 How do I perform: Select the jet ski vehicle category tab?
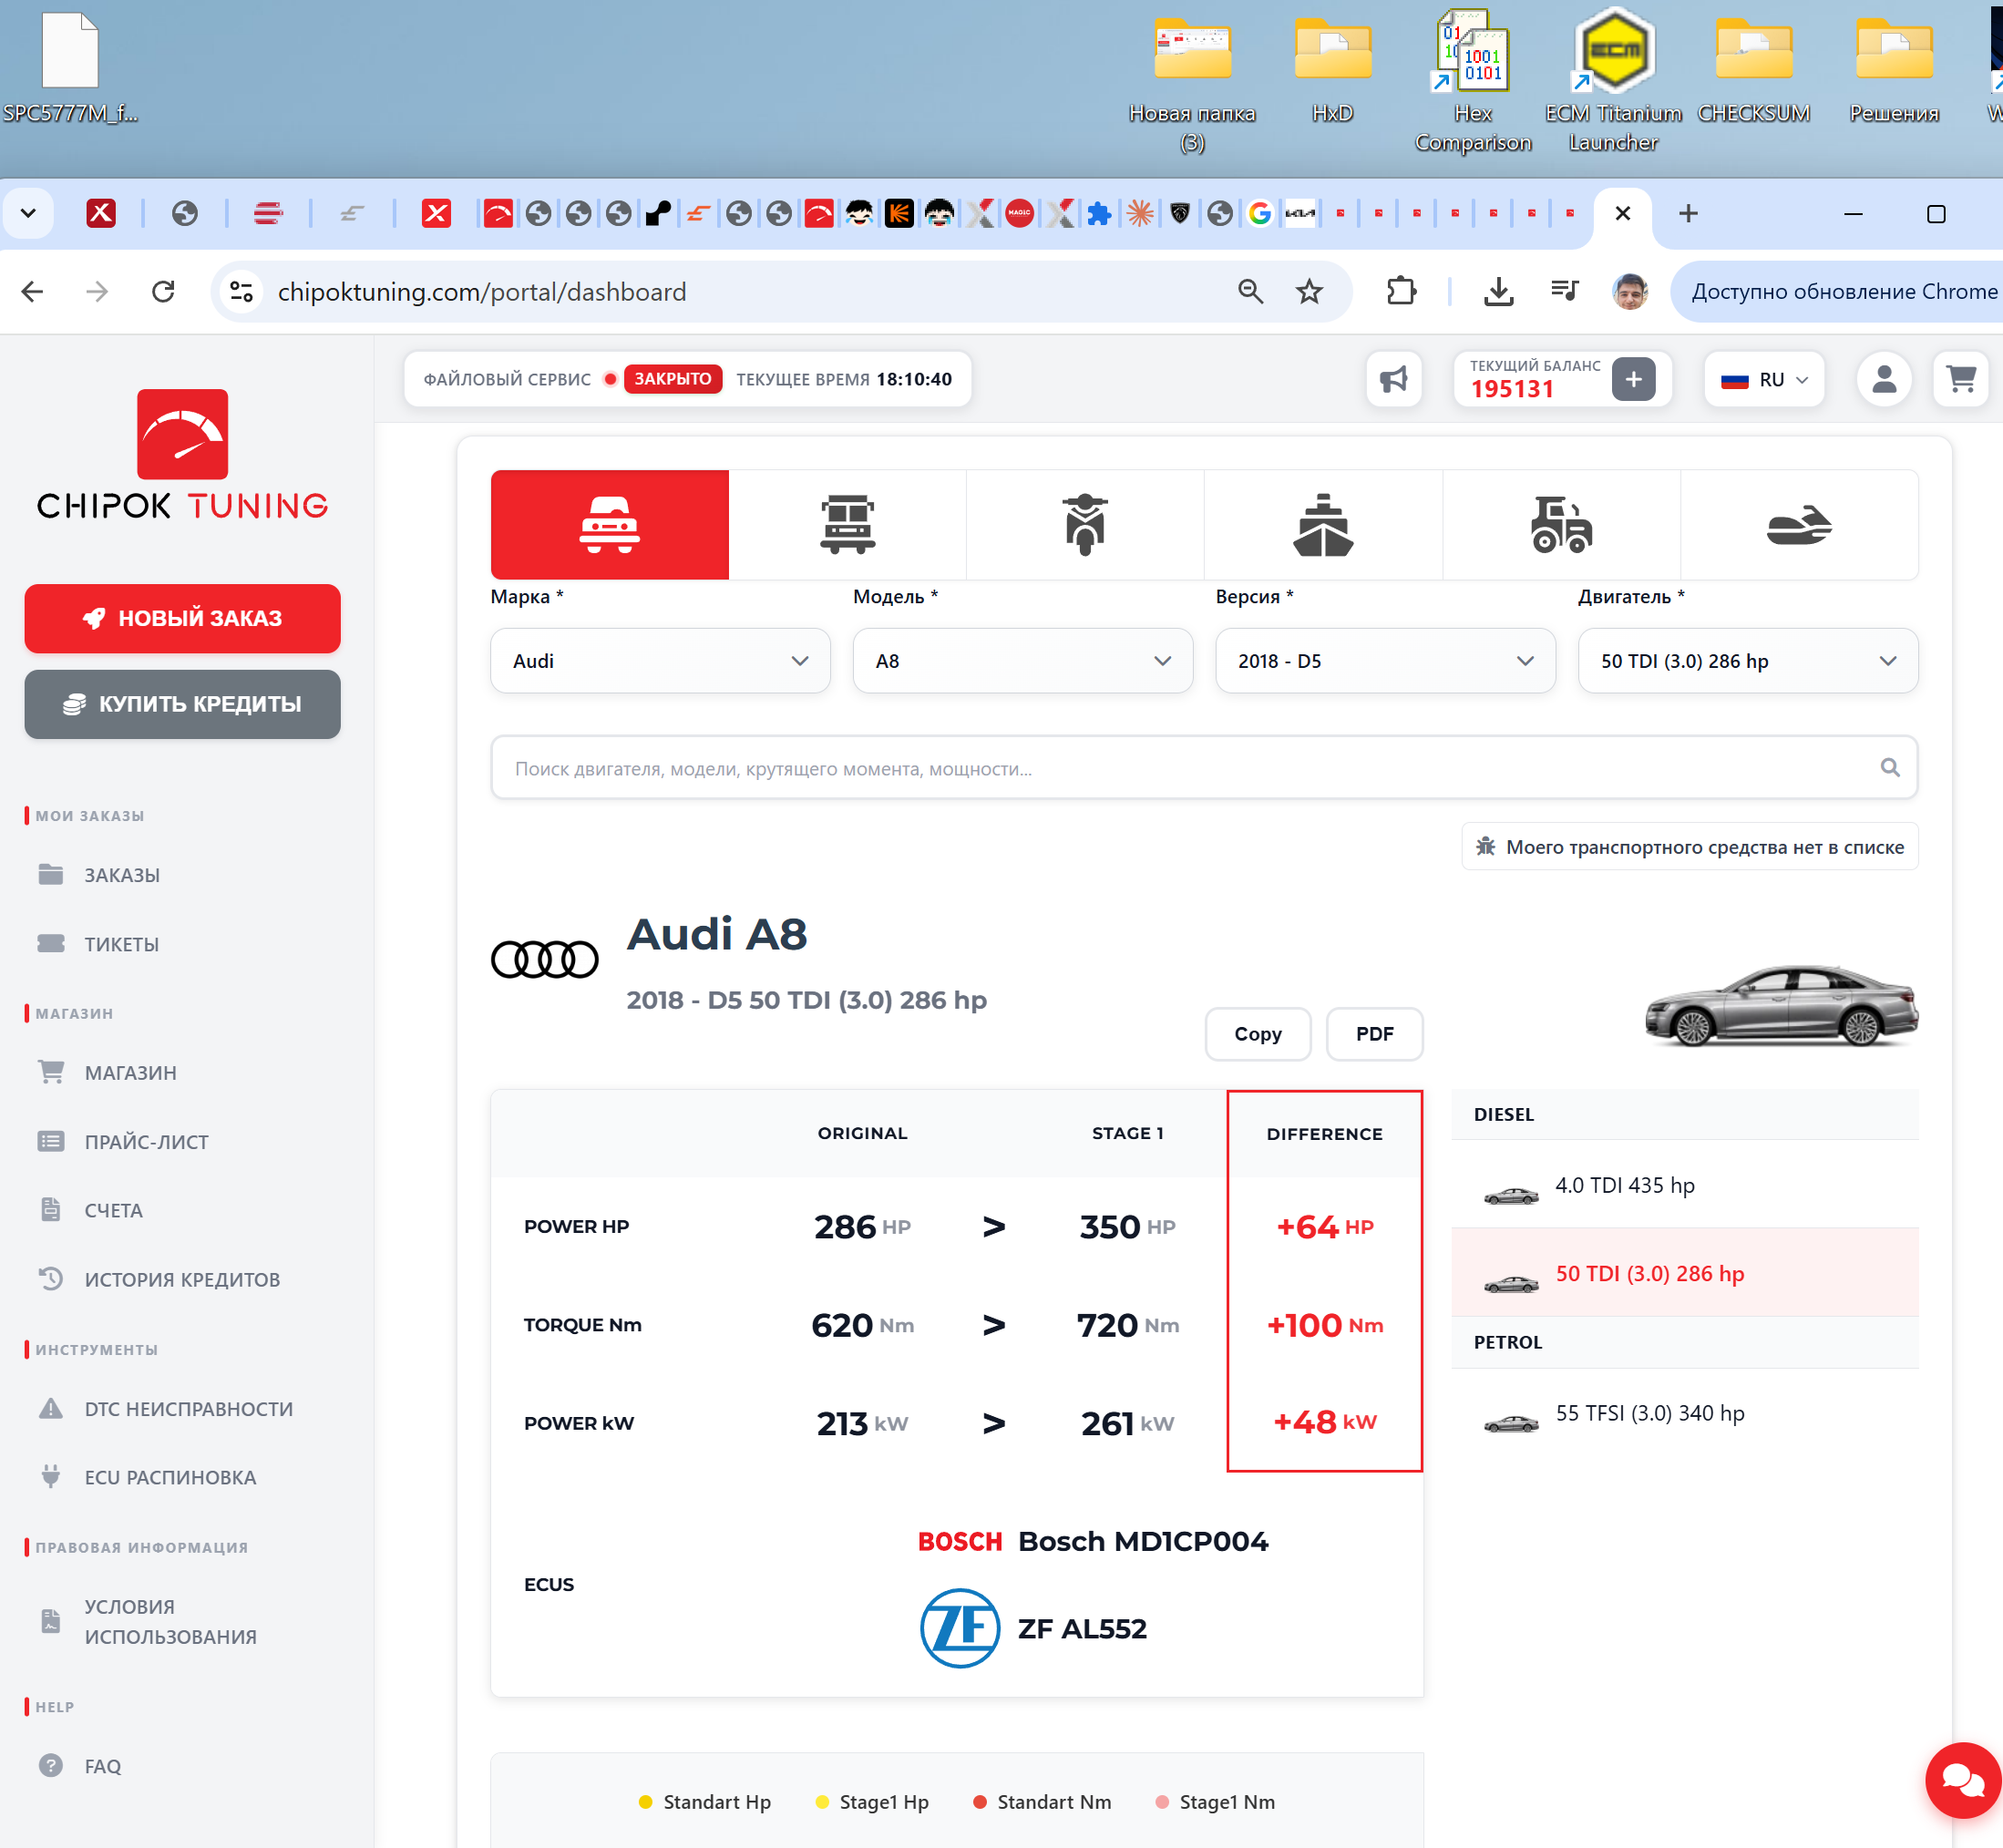click(x=1799, y=525)
